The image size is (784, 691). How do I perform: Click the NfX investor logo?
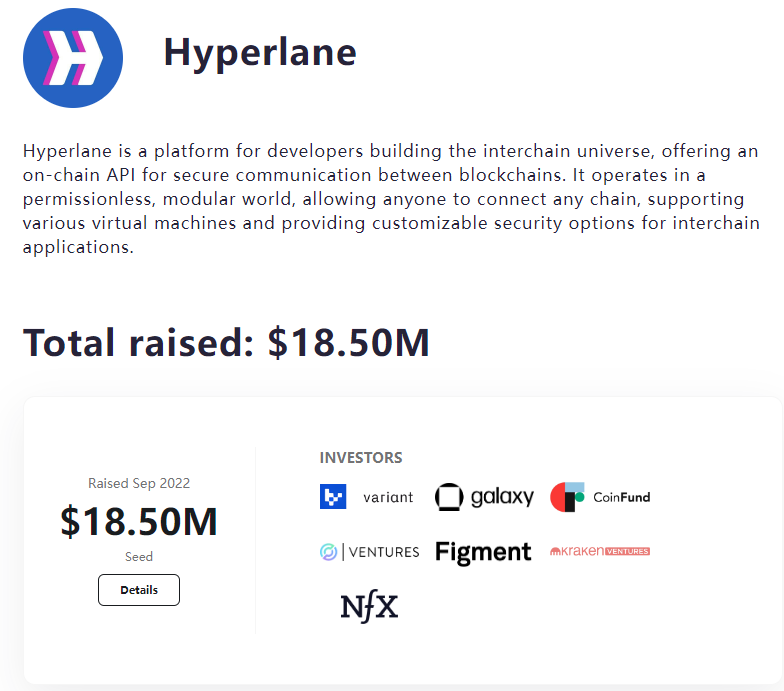(370, 606)
